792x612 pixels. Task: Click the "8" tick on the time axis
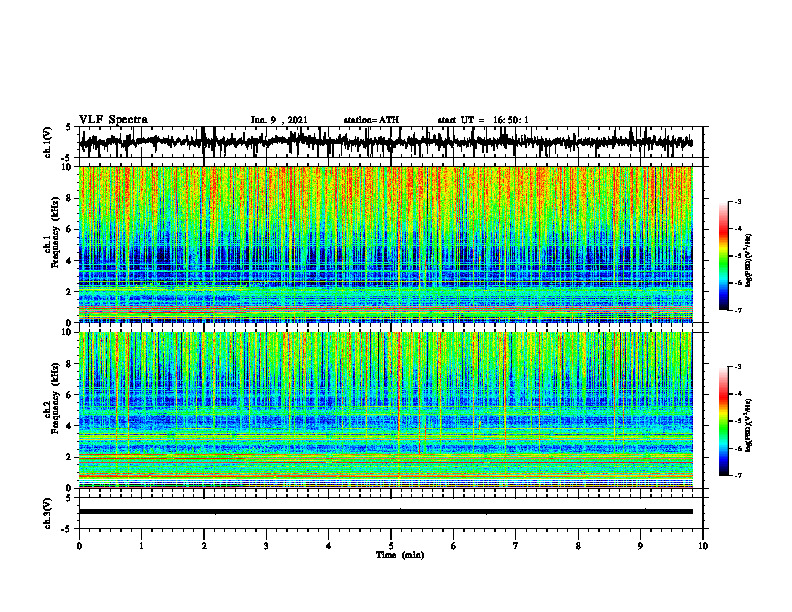pyautogui.click(x=578, y=546)
